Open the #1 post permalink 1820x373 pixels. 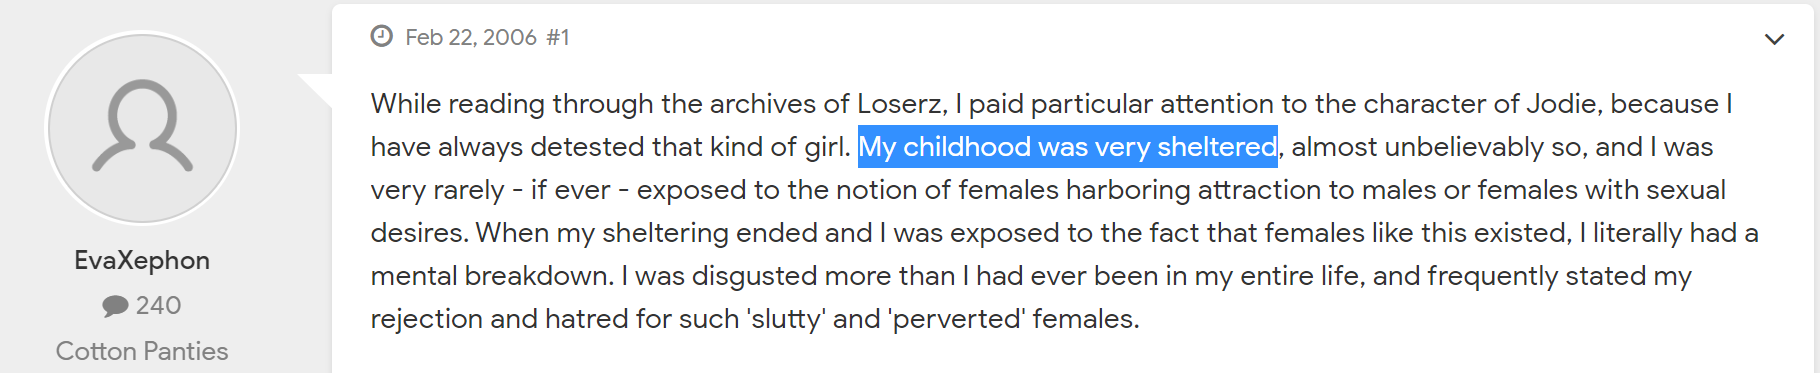(558, 37)
